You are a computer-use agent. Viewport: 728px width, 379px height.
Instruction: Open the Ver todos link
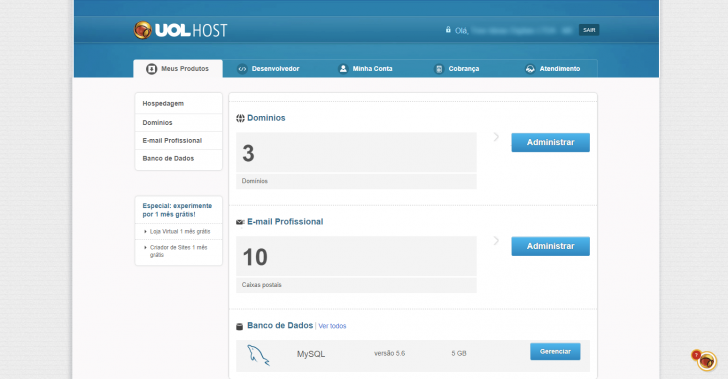[x=332, y=326]
